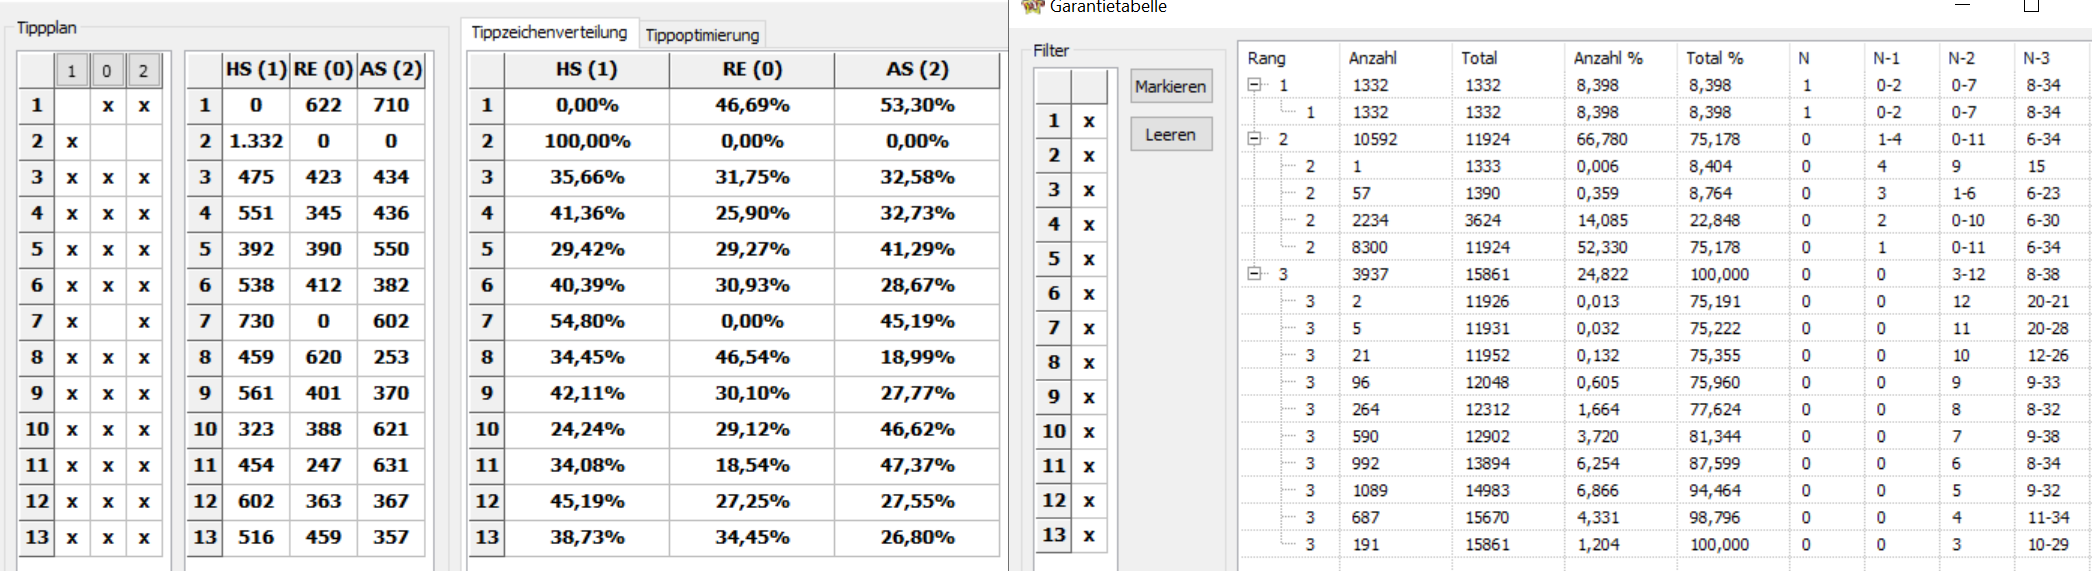Collapse the Rang 2 tree node
2092x571 pixels.
coord(1254,139)
